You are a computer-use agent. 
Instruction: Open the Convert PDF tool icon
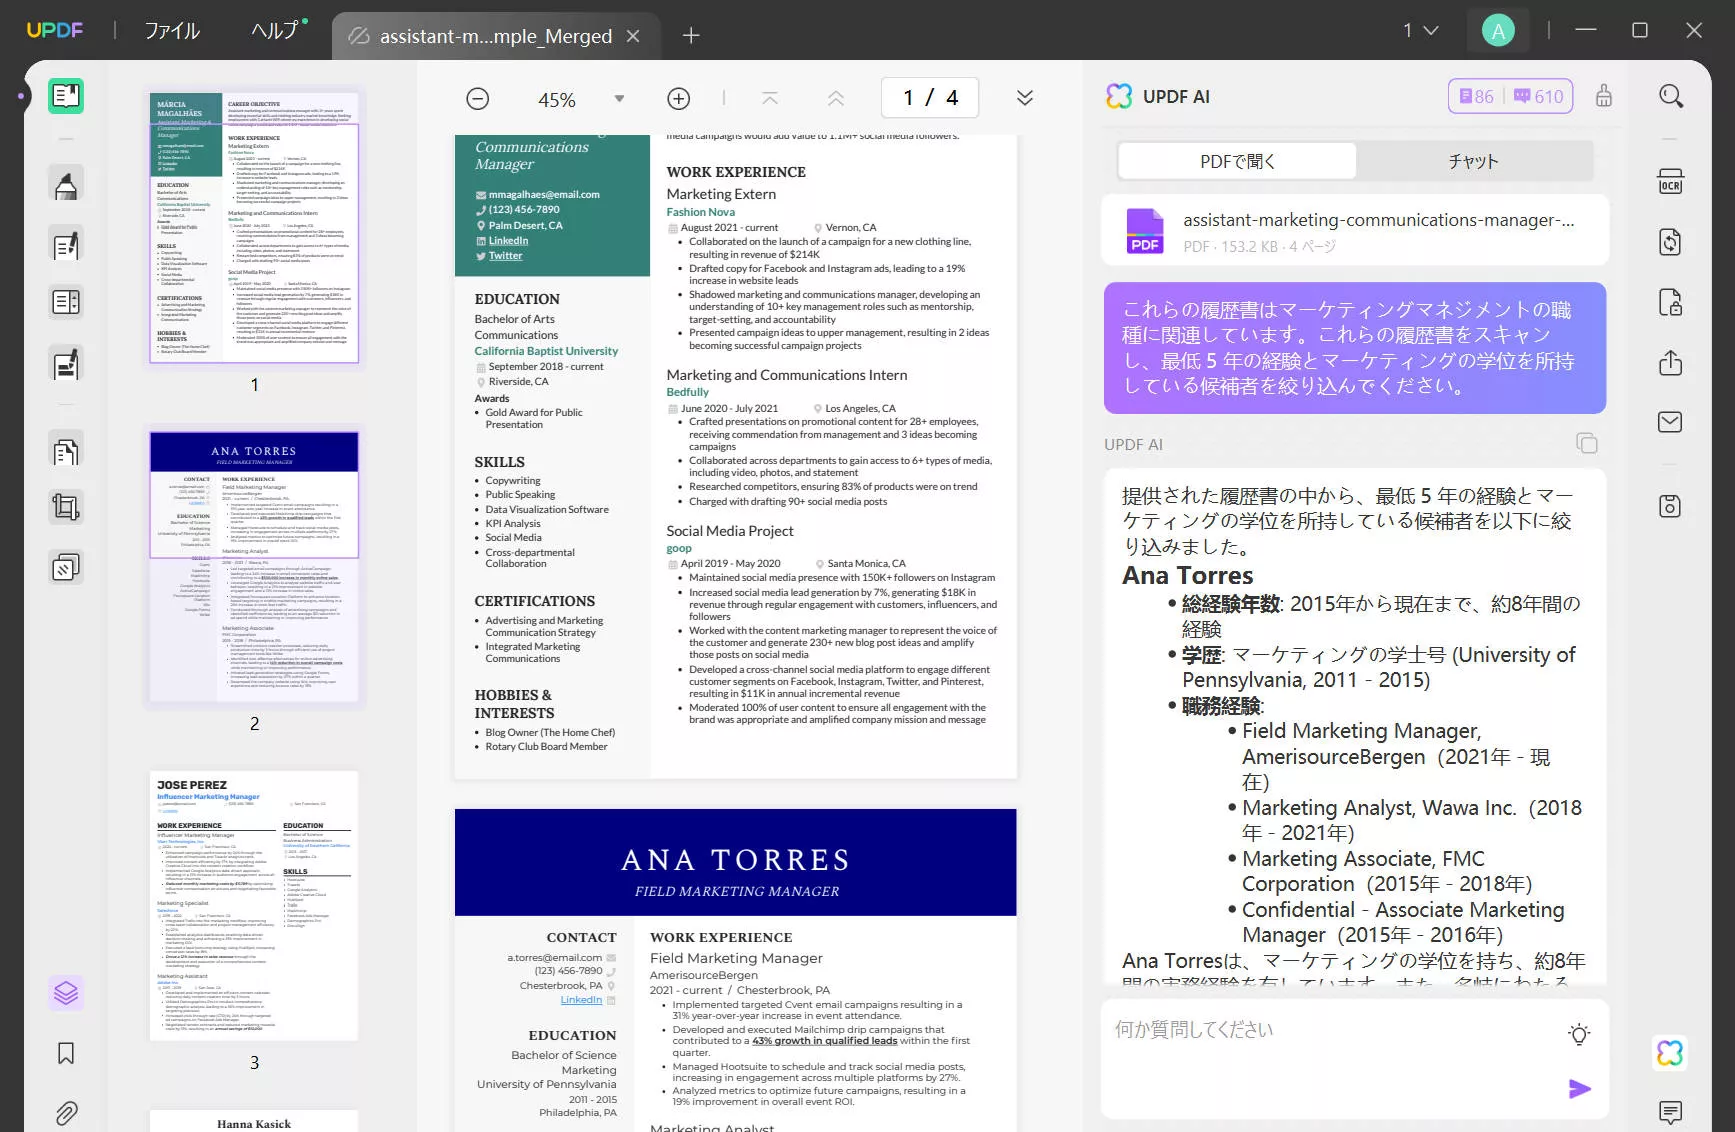(x=1670, y=242)
